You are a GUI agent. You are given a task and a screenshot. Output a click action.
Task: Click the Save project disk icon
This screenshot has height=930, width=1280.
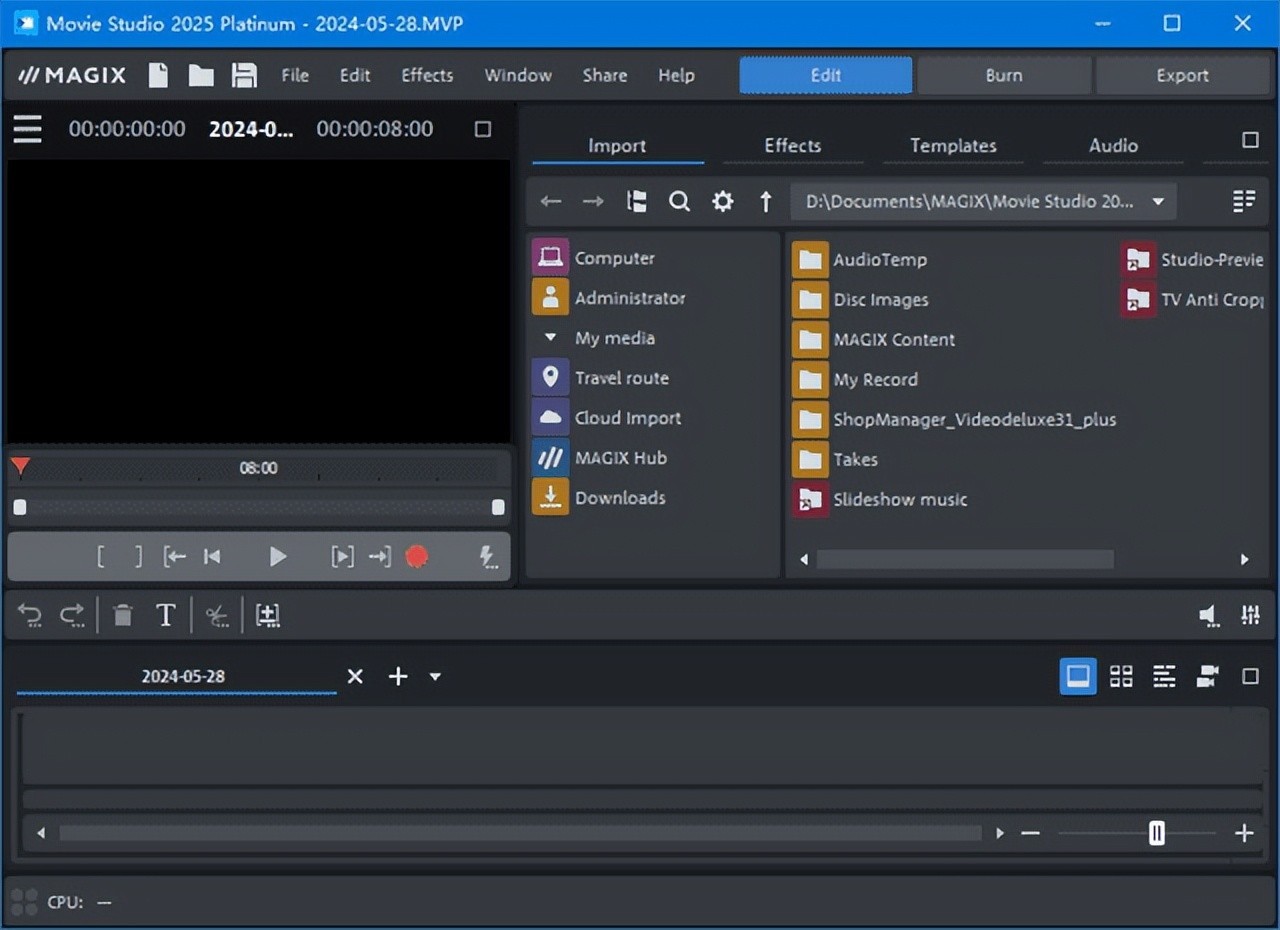(244, 76)
